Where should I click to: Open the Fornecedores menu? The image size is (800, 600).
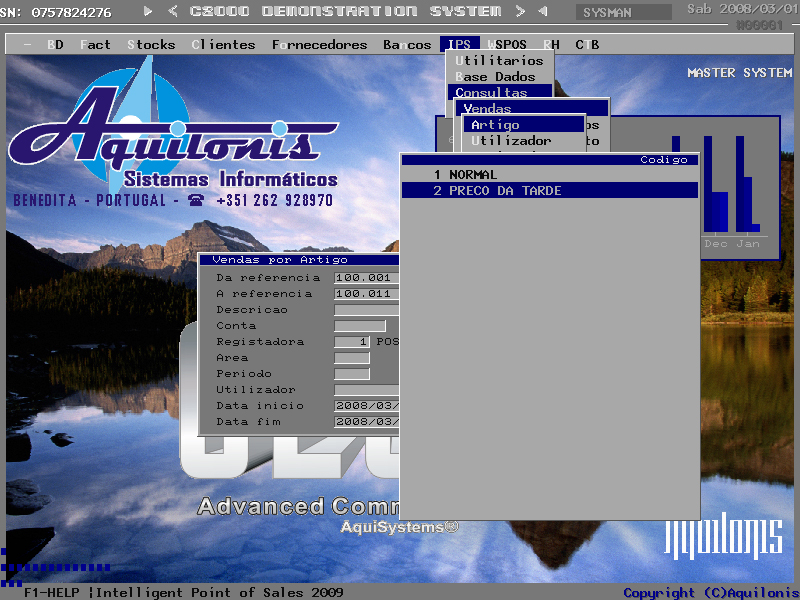pyautogui.click(x=319, y=45)
